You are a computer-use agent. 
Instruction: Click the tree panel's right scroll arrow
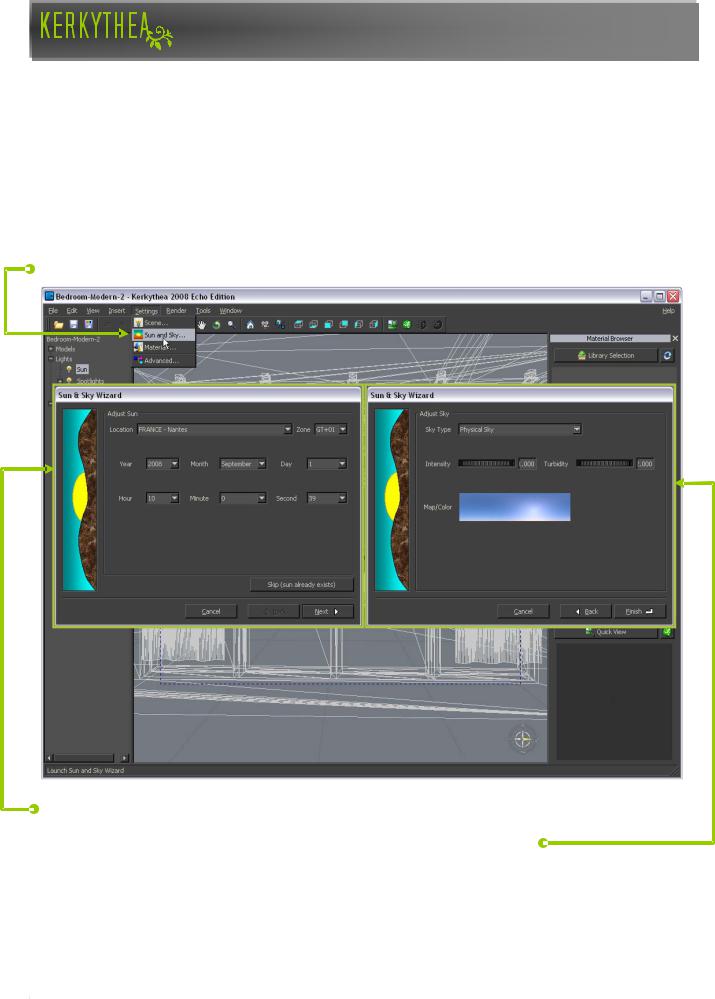click(124, 758)
